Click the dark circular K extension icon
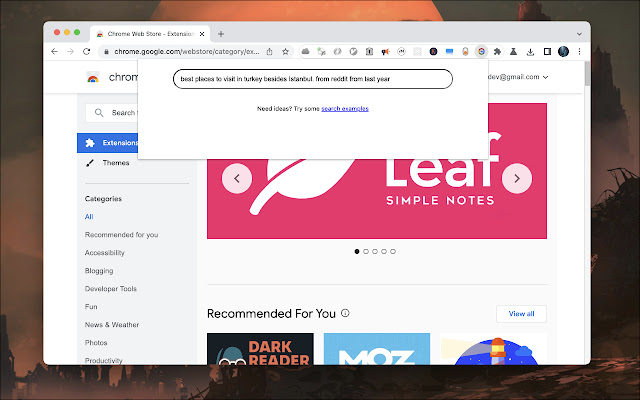 coord(433,51)
